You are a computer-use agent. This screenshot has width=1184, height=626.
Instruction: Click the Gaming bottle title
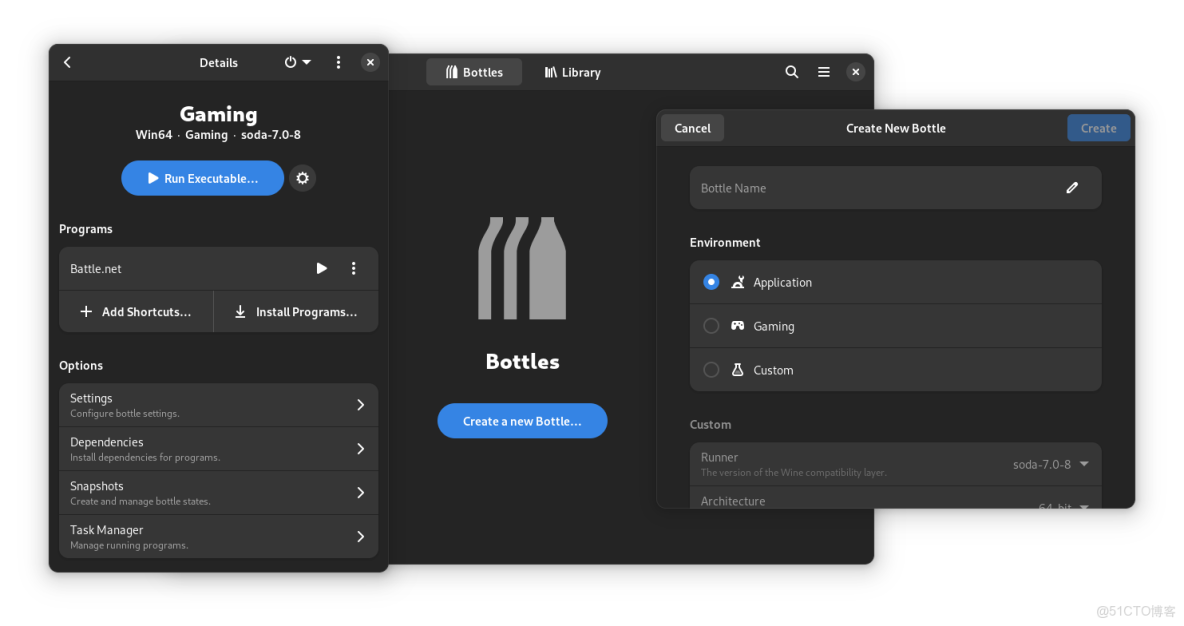218,114
